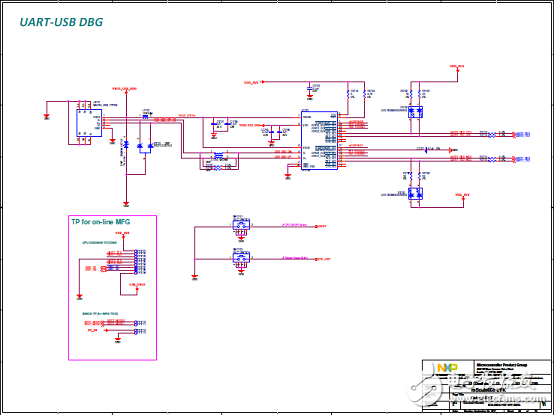Image resolution: width=554 pixels, height=415 pixels.
Task: Click the ground symbol below switch wiring
Action: (x=194, y=278)
